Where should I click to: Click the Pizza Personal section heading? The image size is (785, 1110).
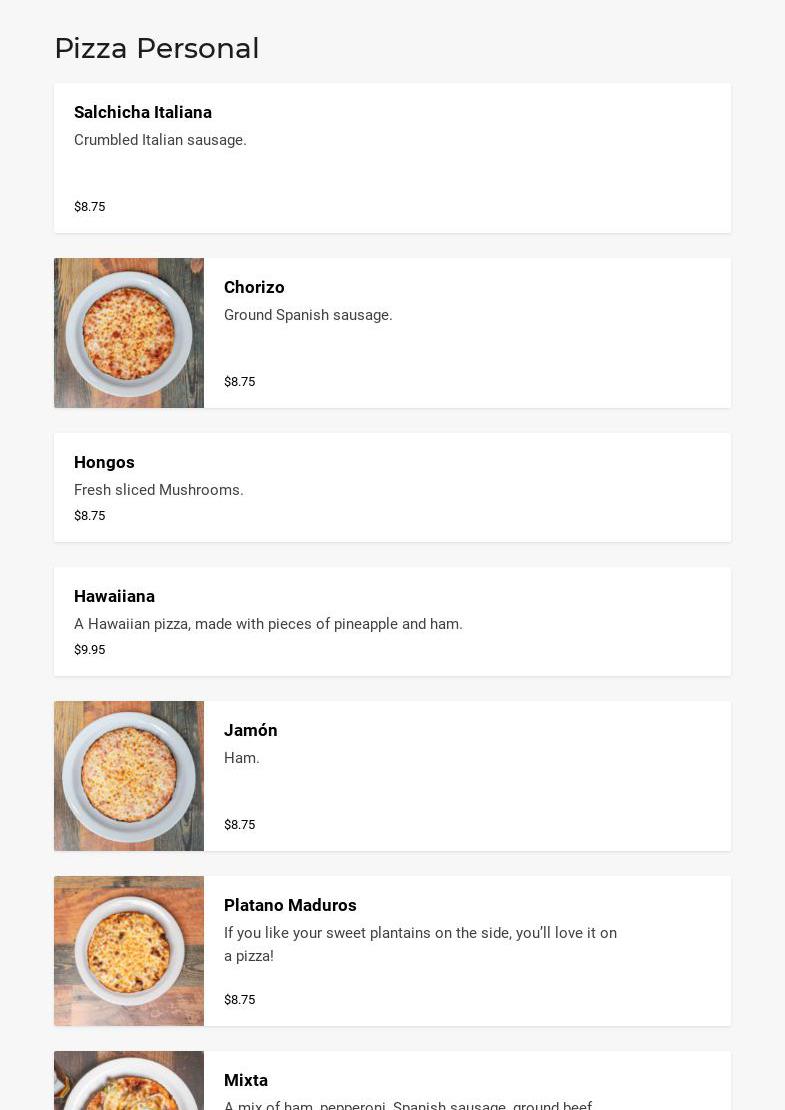pos(157,48)
